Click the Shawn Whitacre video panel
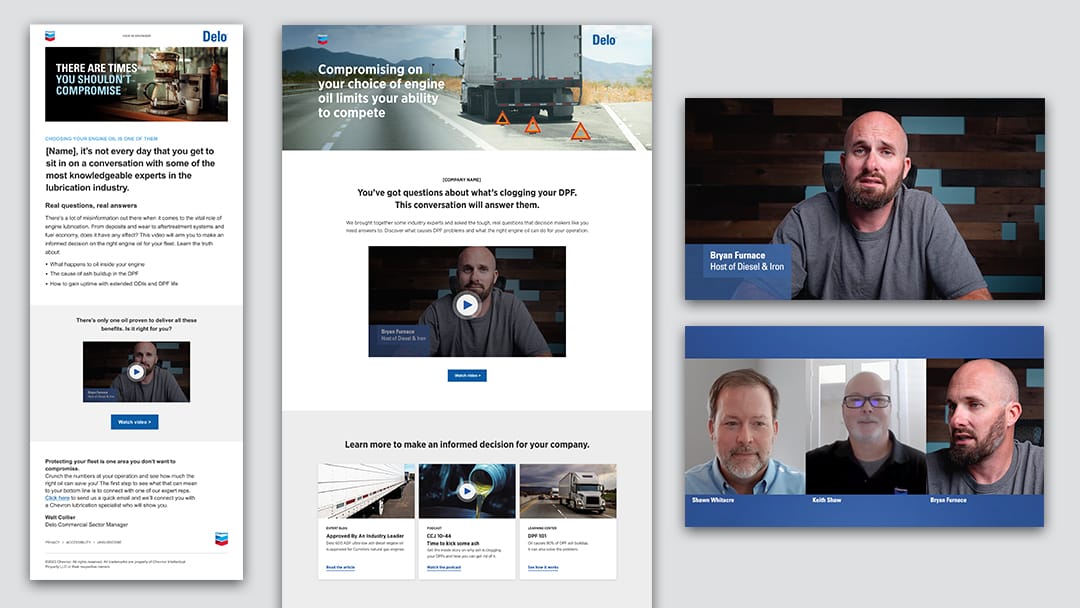The width and height of the screenshot is (1080, 608). tap(745, 427)
